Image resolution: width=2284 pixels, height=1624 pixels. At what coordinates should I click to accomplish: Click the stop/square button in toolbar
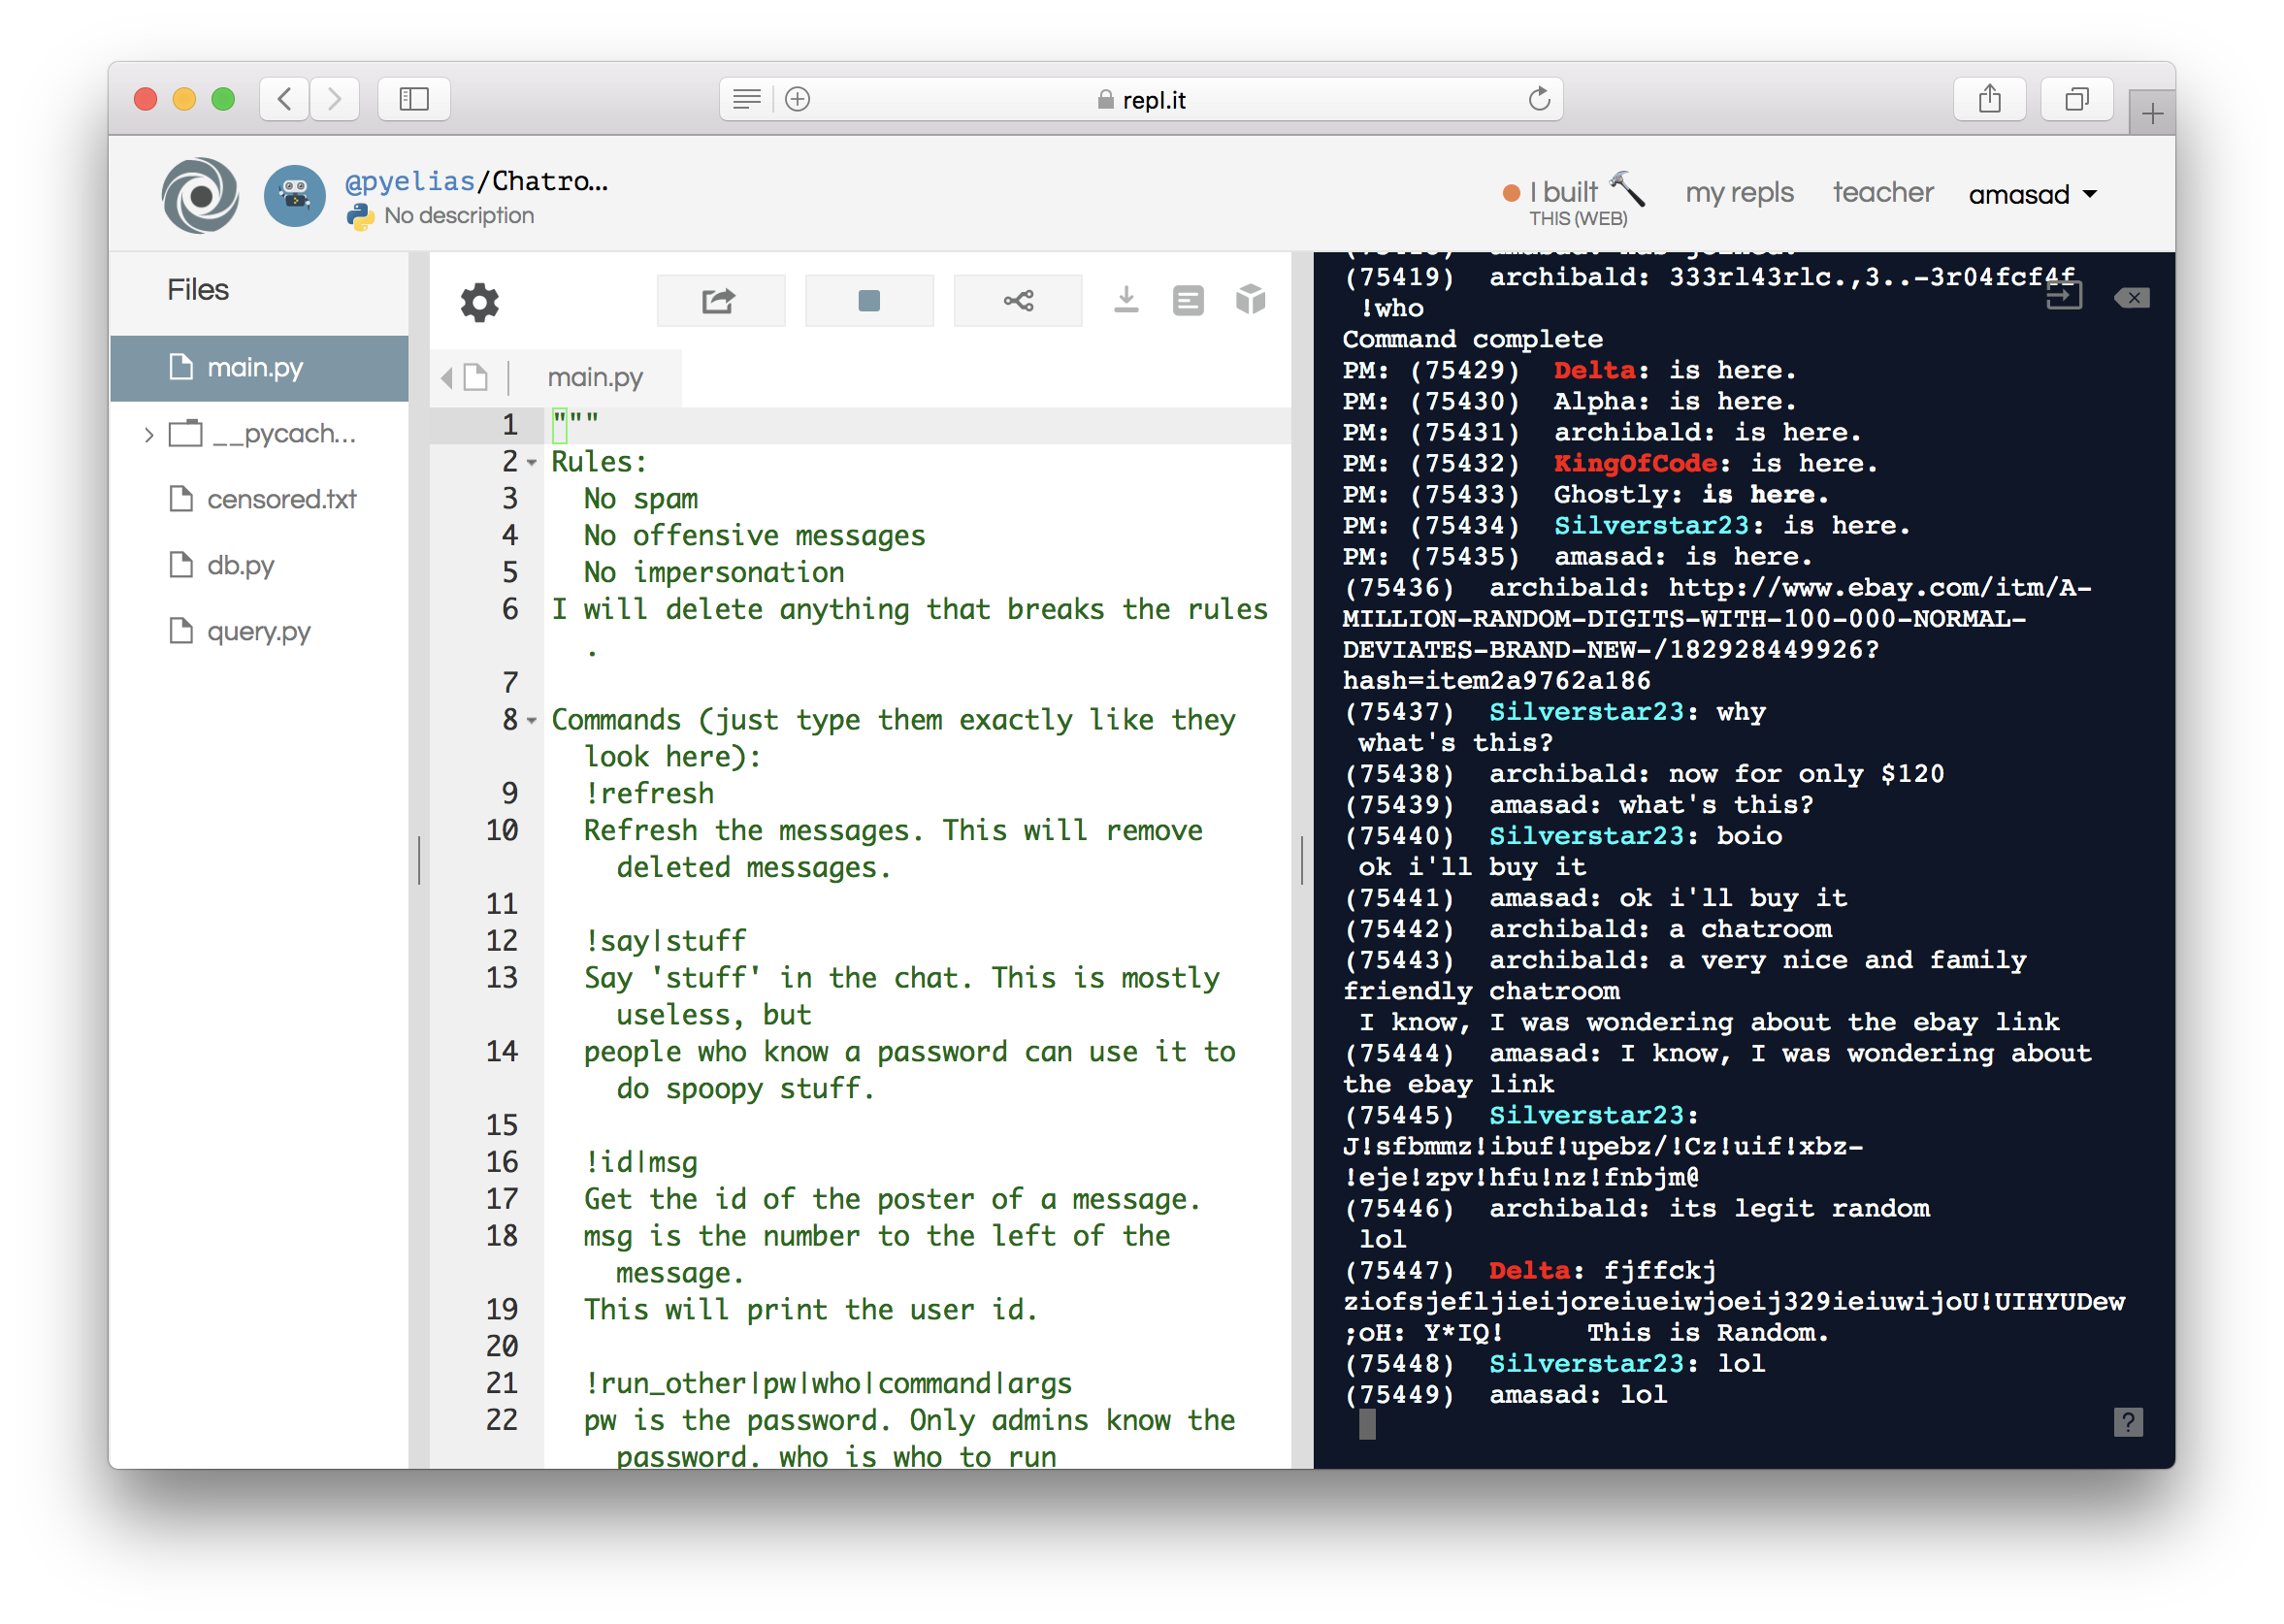[863, 299]
